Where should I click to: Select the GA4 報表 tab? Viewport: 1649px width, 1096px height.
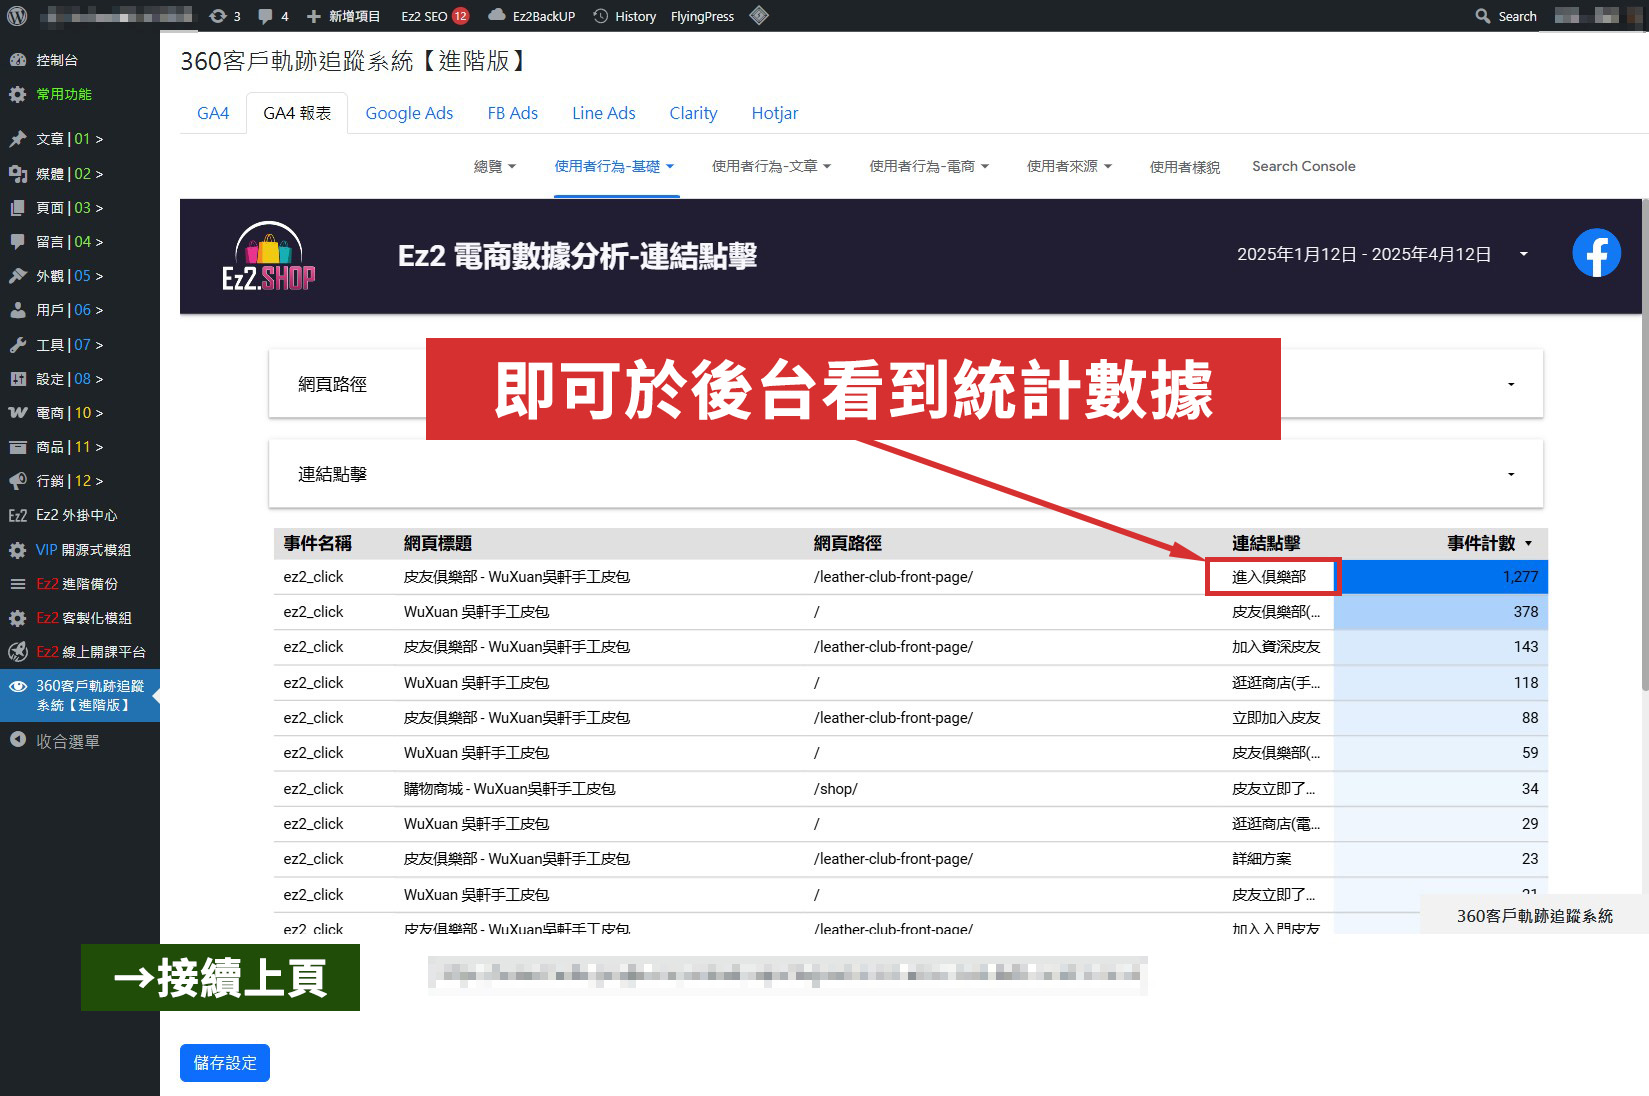coord(297,113)
